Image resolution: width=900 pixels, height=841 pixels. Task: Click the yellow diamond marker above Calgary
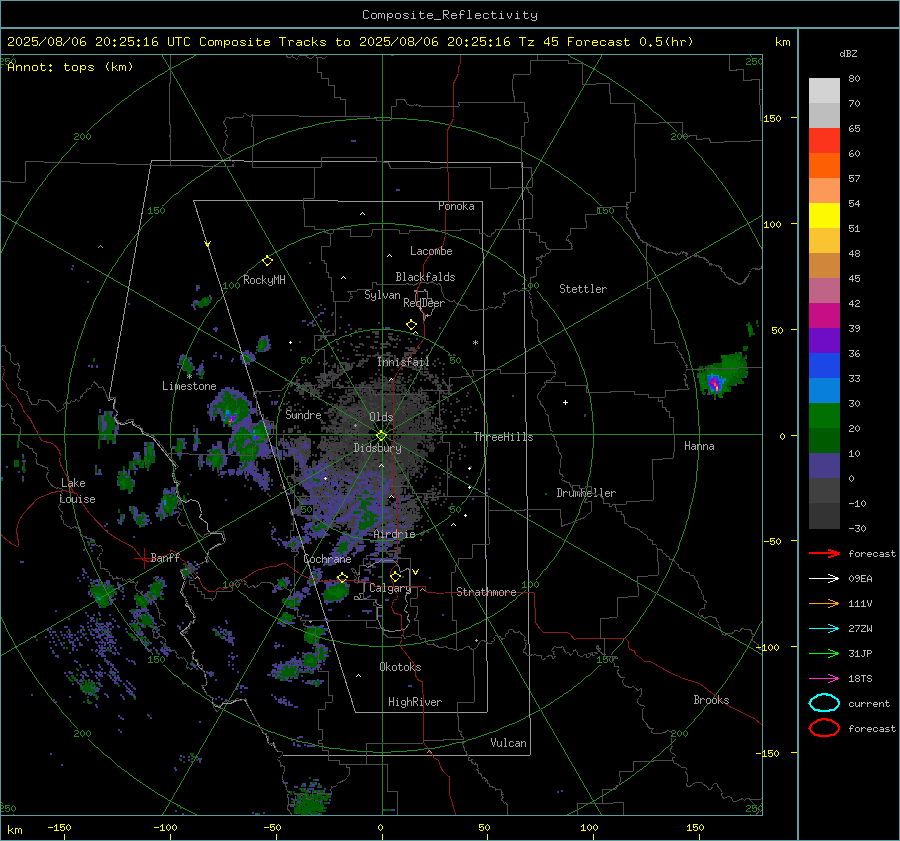(x=395, y=576)
